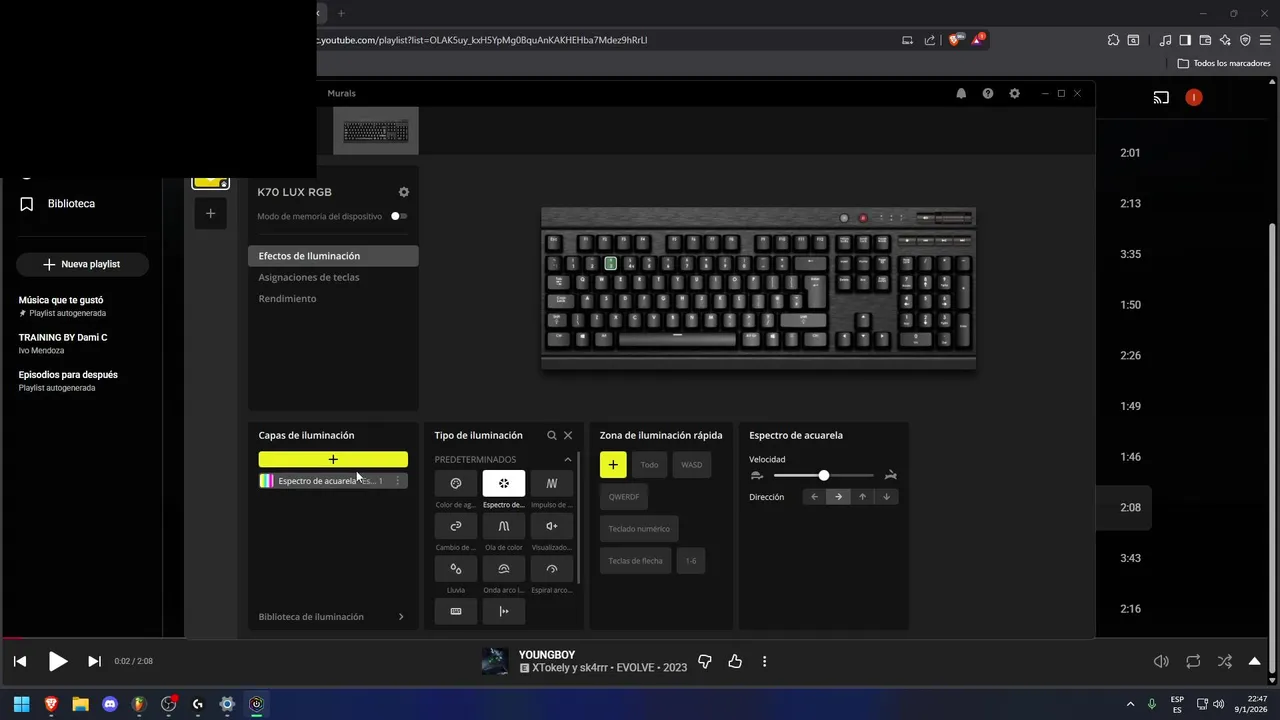Screen dimensions: 1280x720
Task: Open the Brave extensions puzzle icon
Action: [x=1113, y=40]
